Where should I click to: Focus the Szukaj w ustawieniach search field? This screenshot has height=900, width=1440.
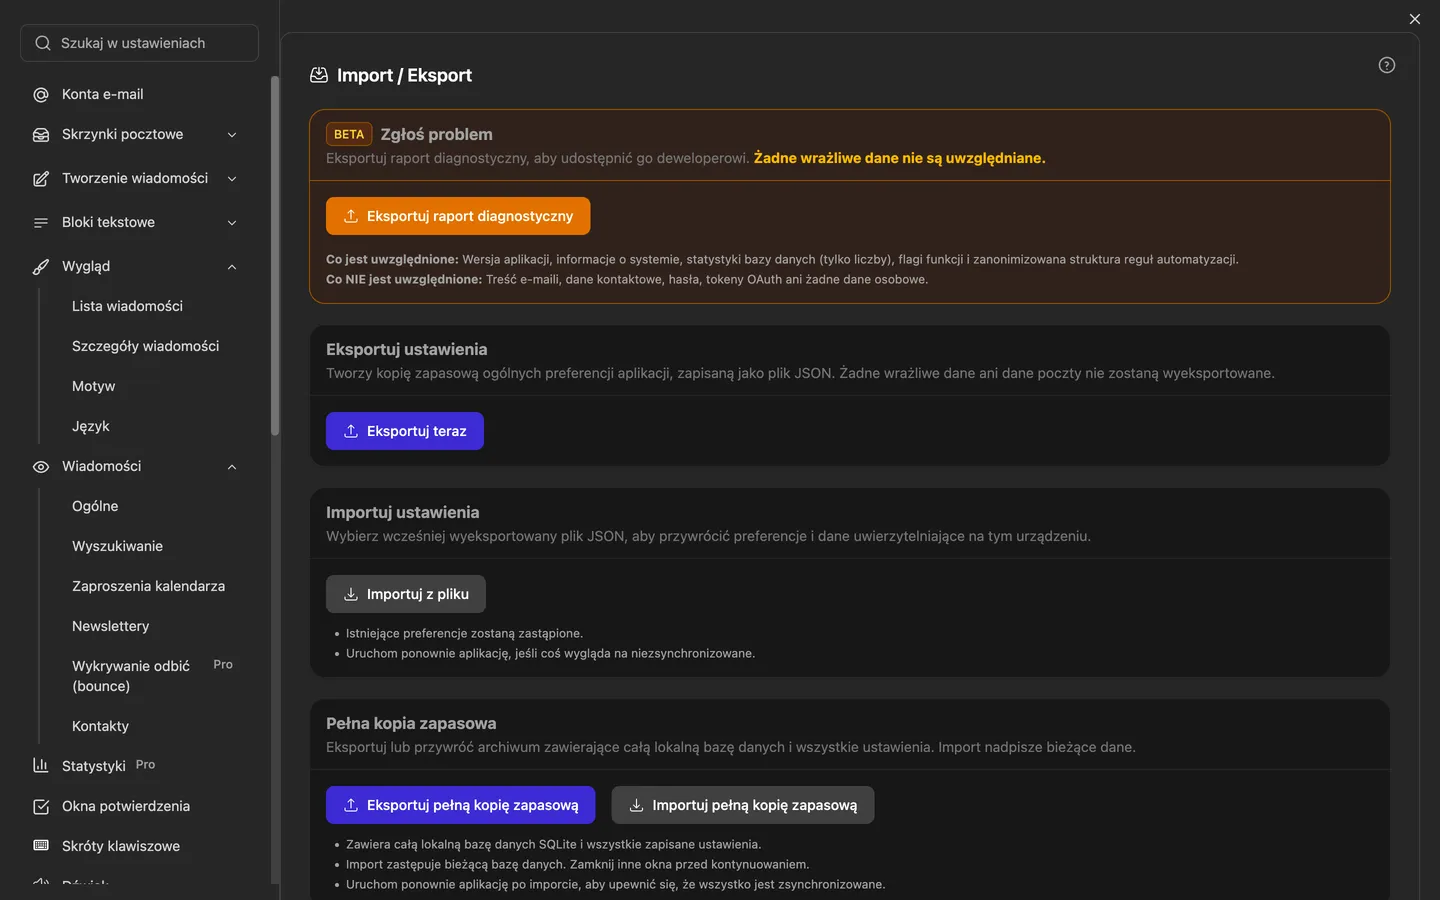pyautogui.click(x=139, y=43)
